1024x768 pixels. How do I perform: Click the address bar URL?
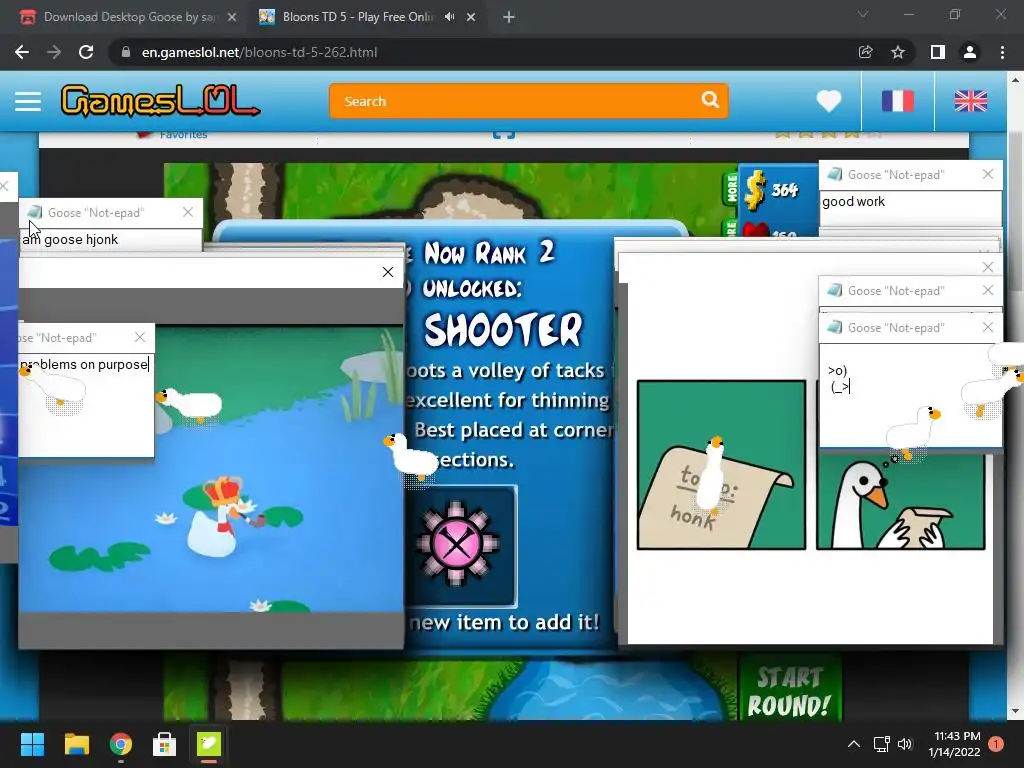259,52
